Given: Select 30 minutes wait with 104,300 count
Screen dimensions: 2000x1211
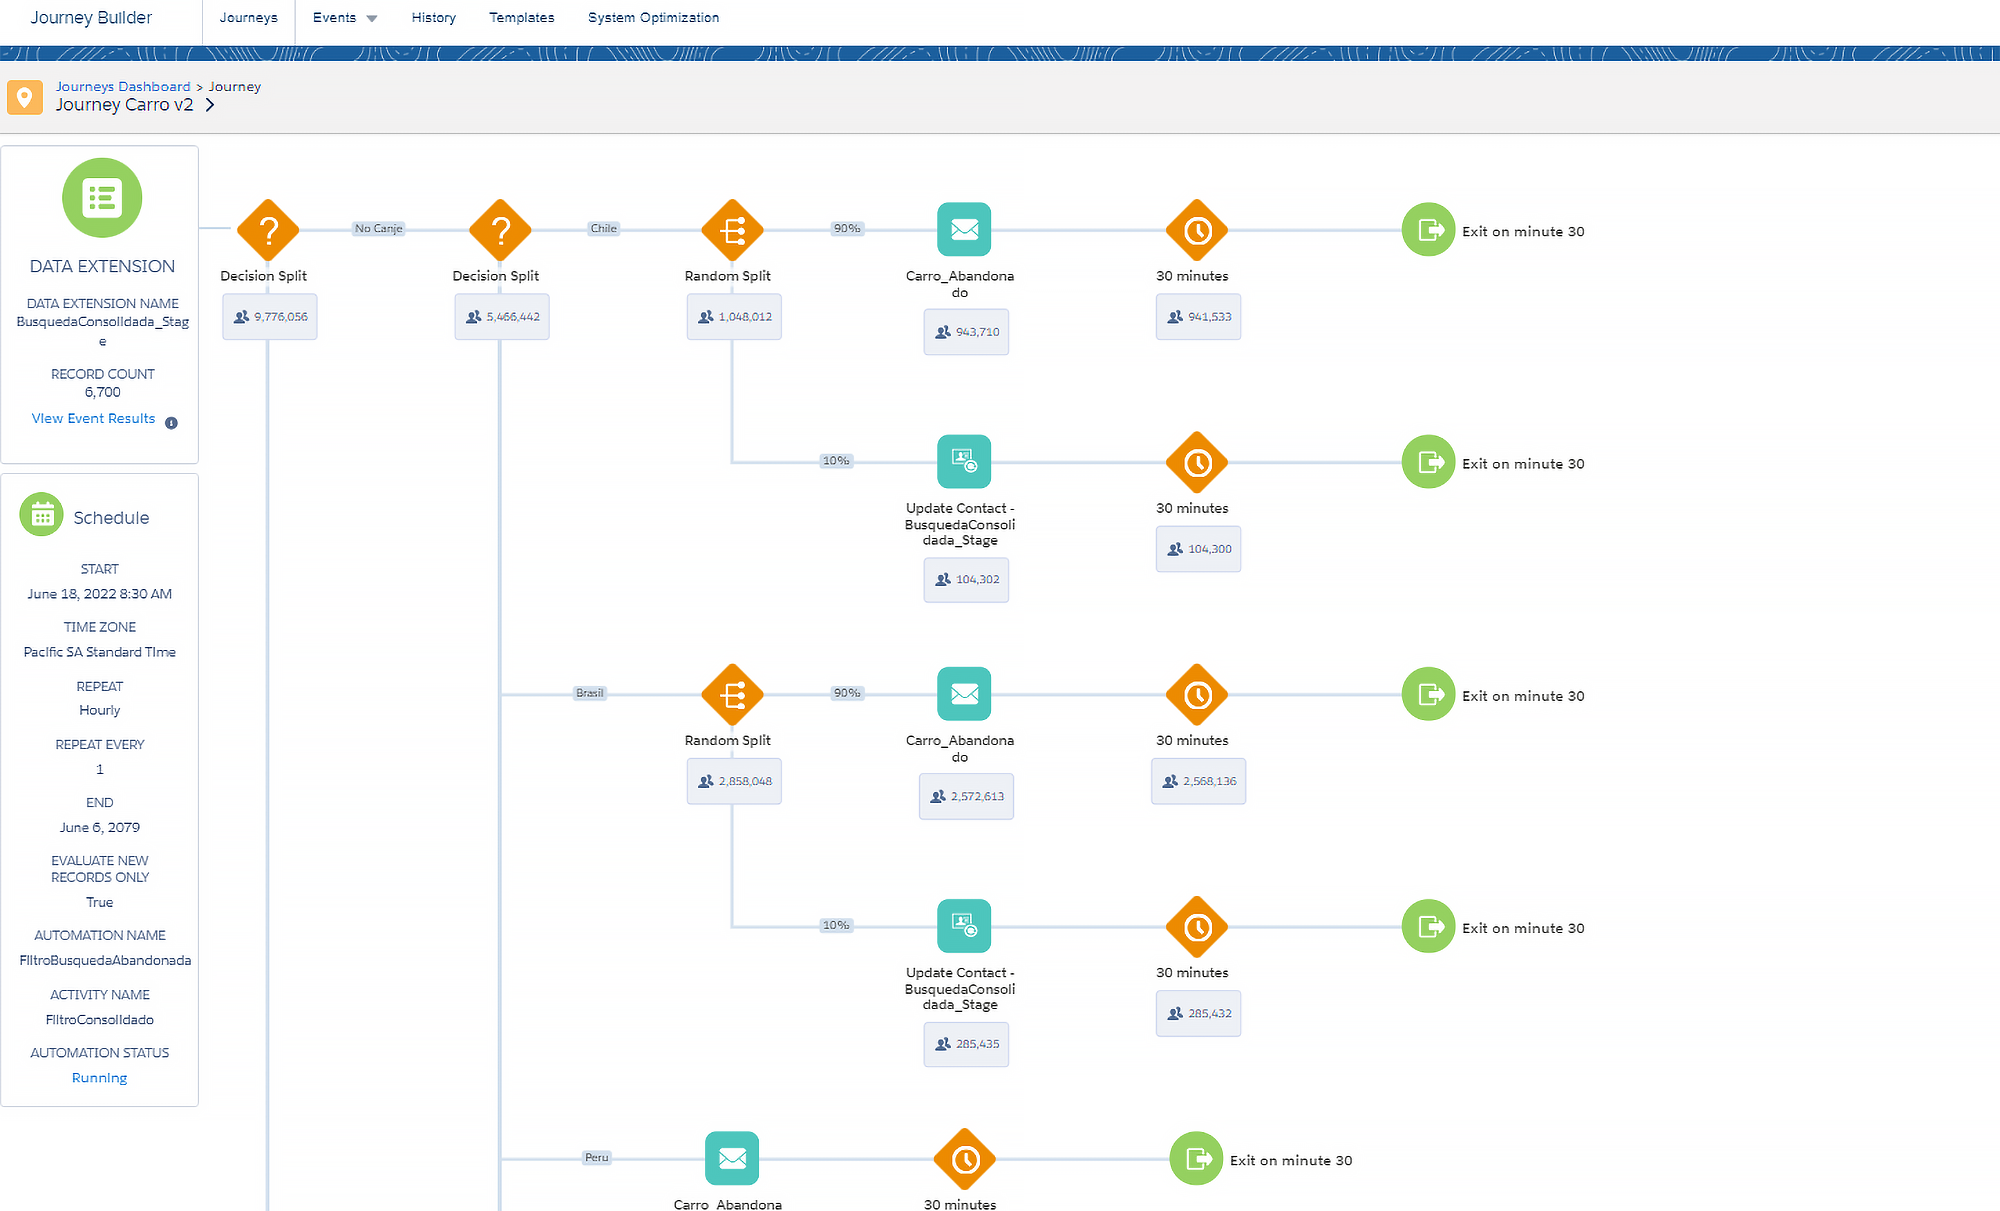Looking at the screenshot, I should (x=1197, y=462).
